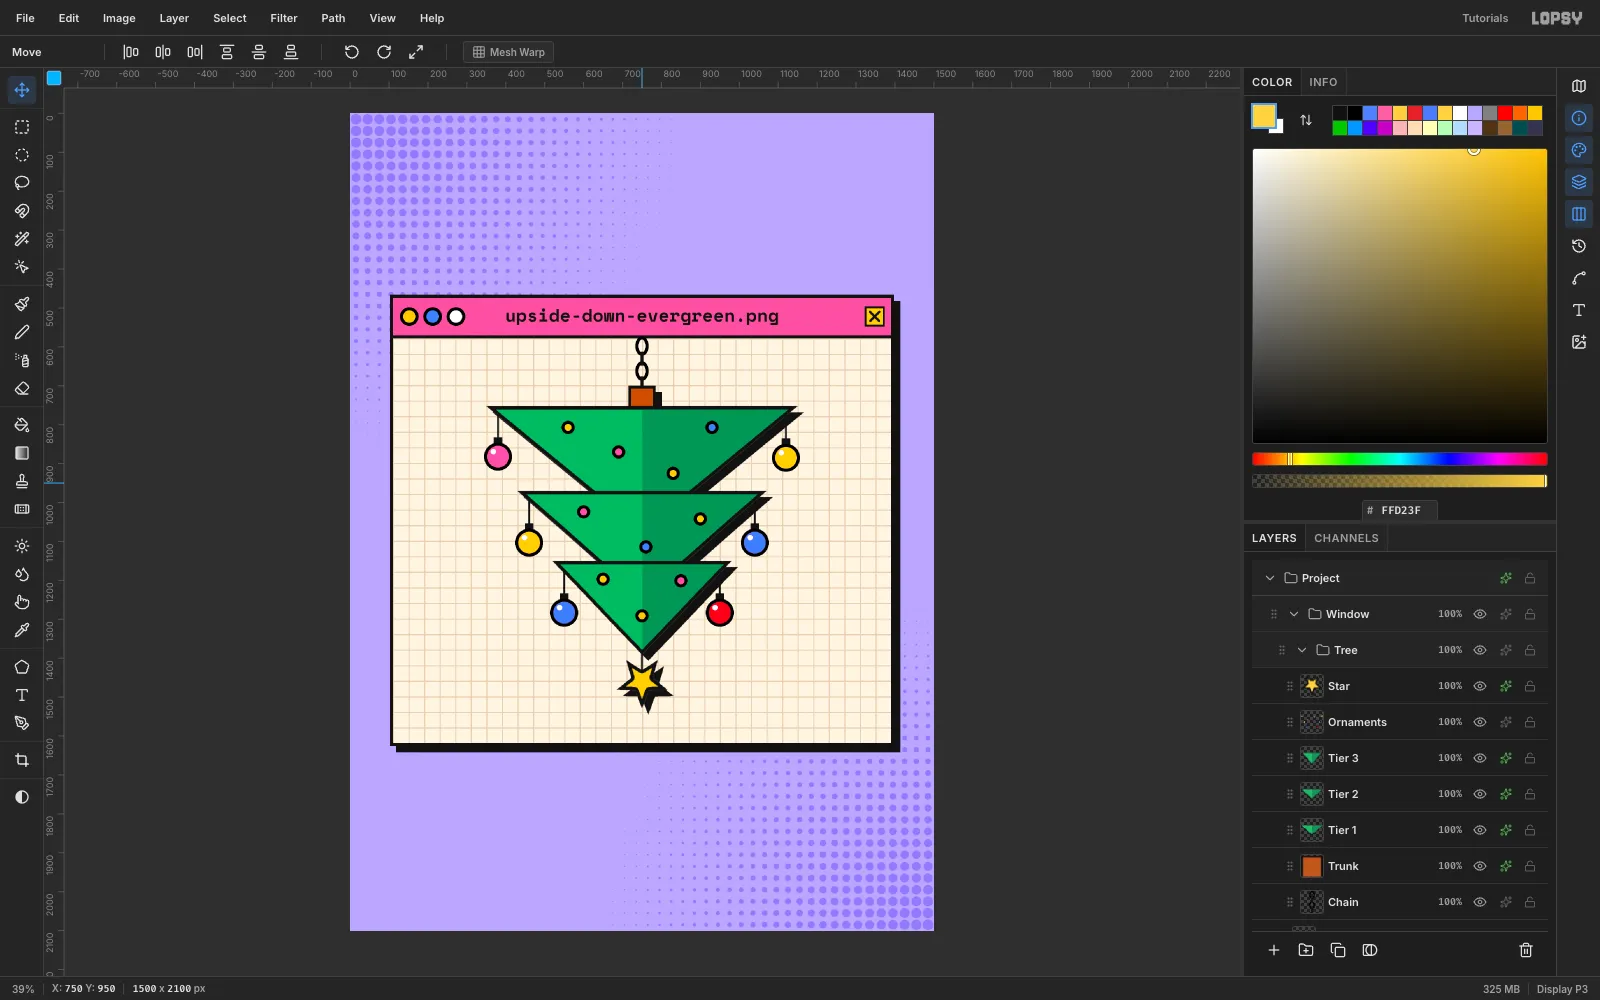Click the Trunk layer thumbnail

(1312, 866)
